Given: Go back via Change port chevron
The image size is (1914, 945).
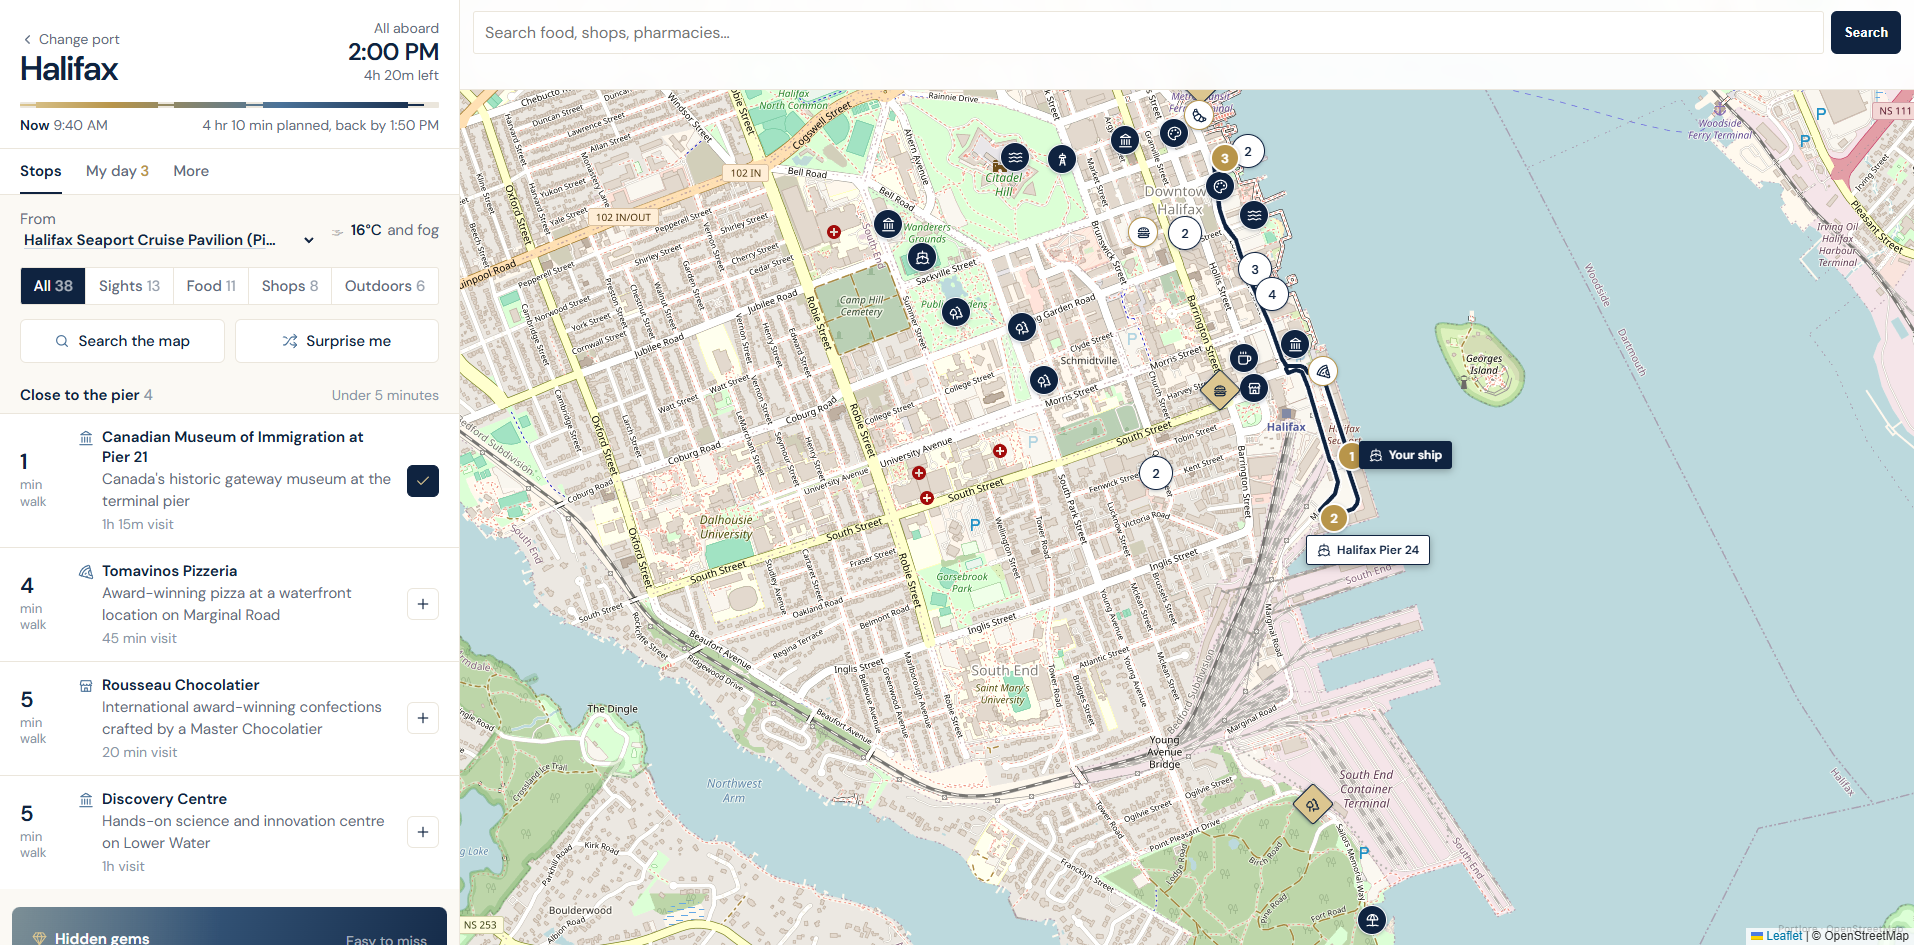Looking at the screenshot, I should point(70,39).
